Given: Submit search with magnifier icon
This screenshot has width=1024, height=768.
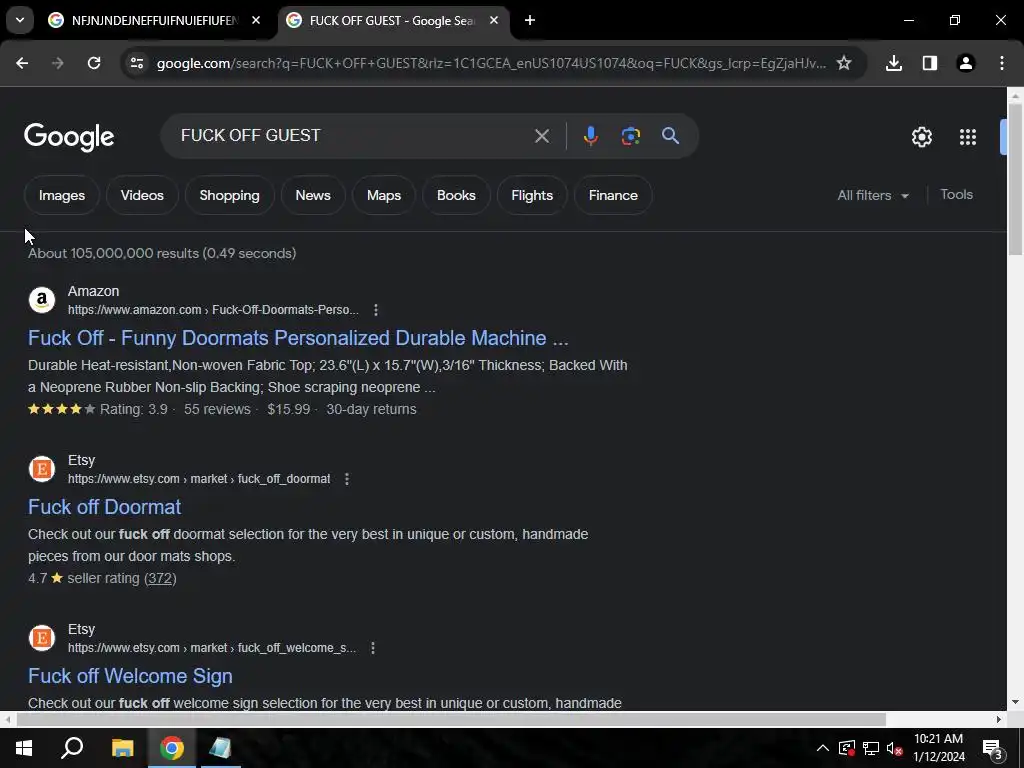Looking at the screenshot, I should pyautogui.click(x=671, y=136).
